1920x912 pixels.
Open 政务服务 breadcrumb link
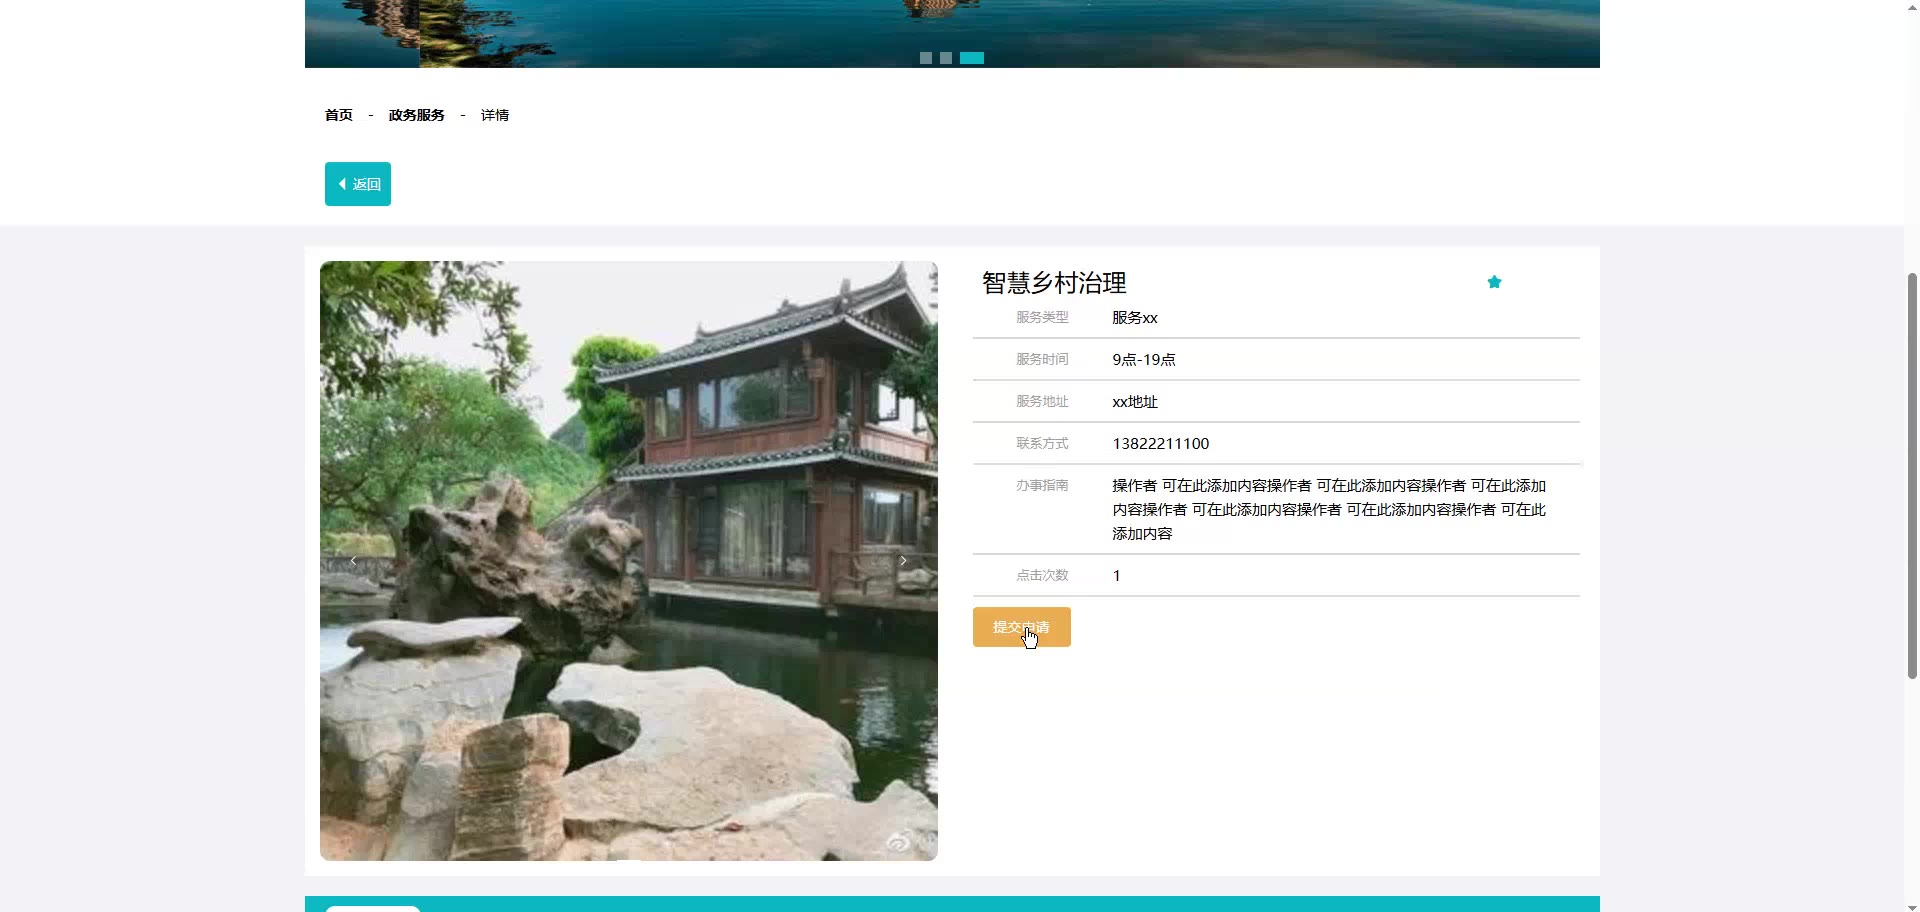click(417, 115)
